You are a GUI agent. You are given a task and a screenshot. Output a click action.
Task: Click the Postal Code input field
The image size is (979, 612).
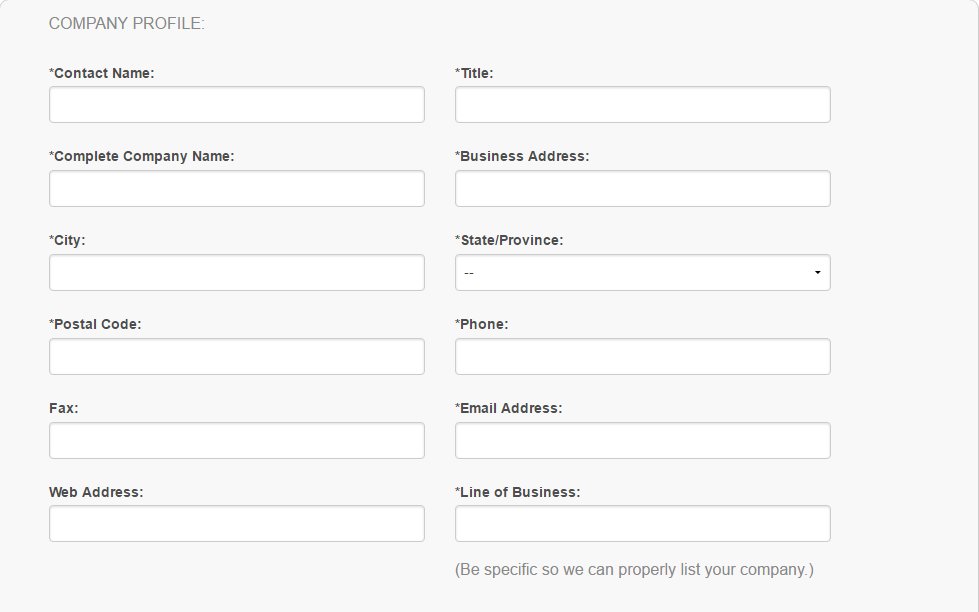pyautogui.click(x=236, y=357)
